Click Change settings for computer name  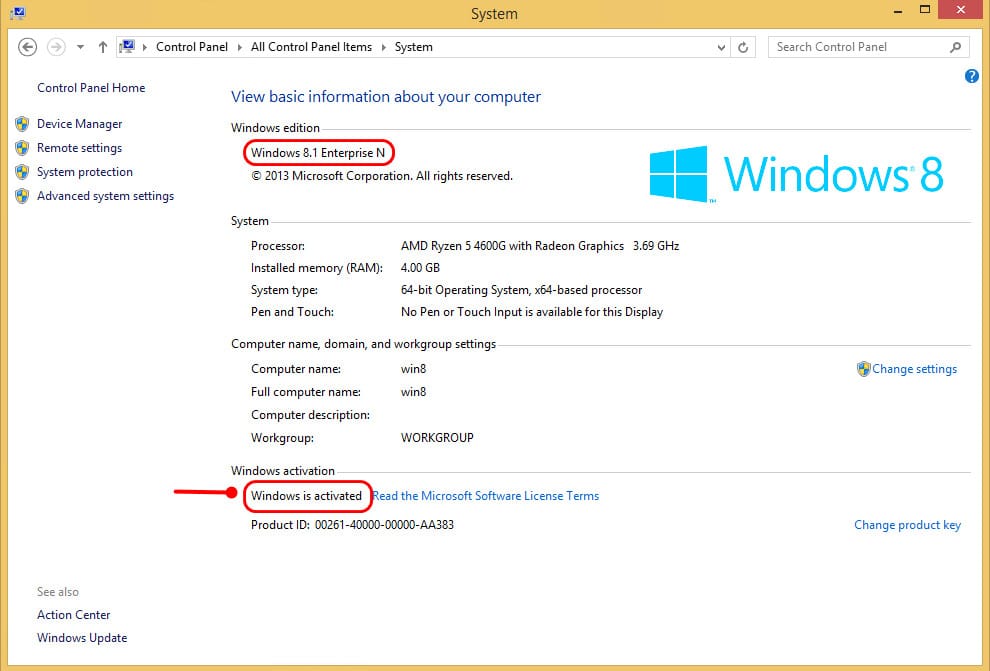click(914, 369)
